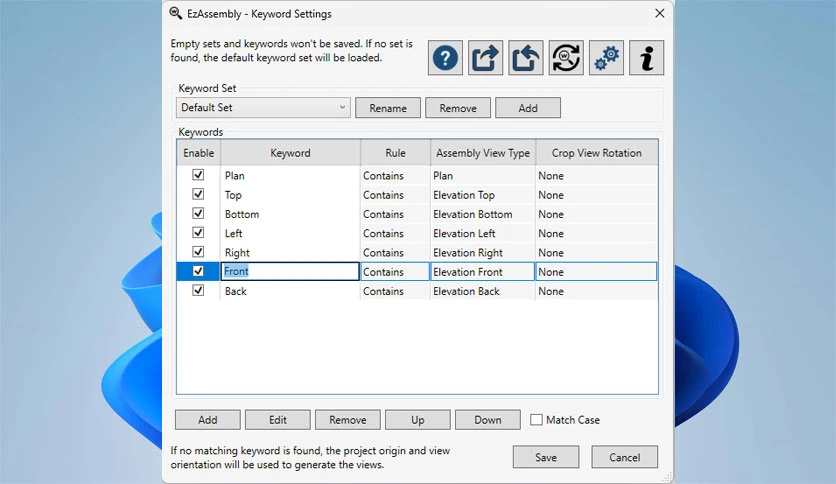Viewport: 836px width, 484px height.
Task: Click Crop View Rotation column header
Action: tap(597, 153)
